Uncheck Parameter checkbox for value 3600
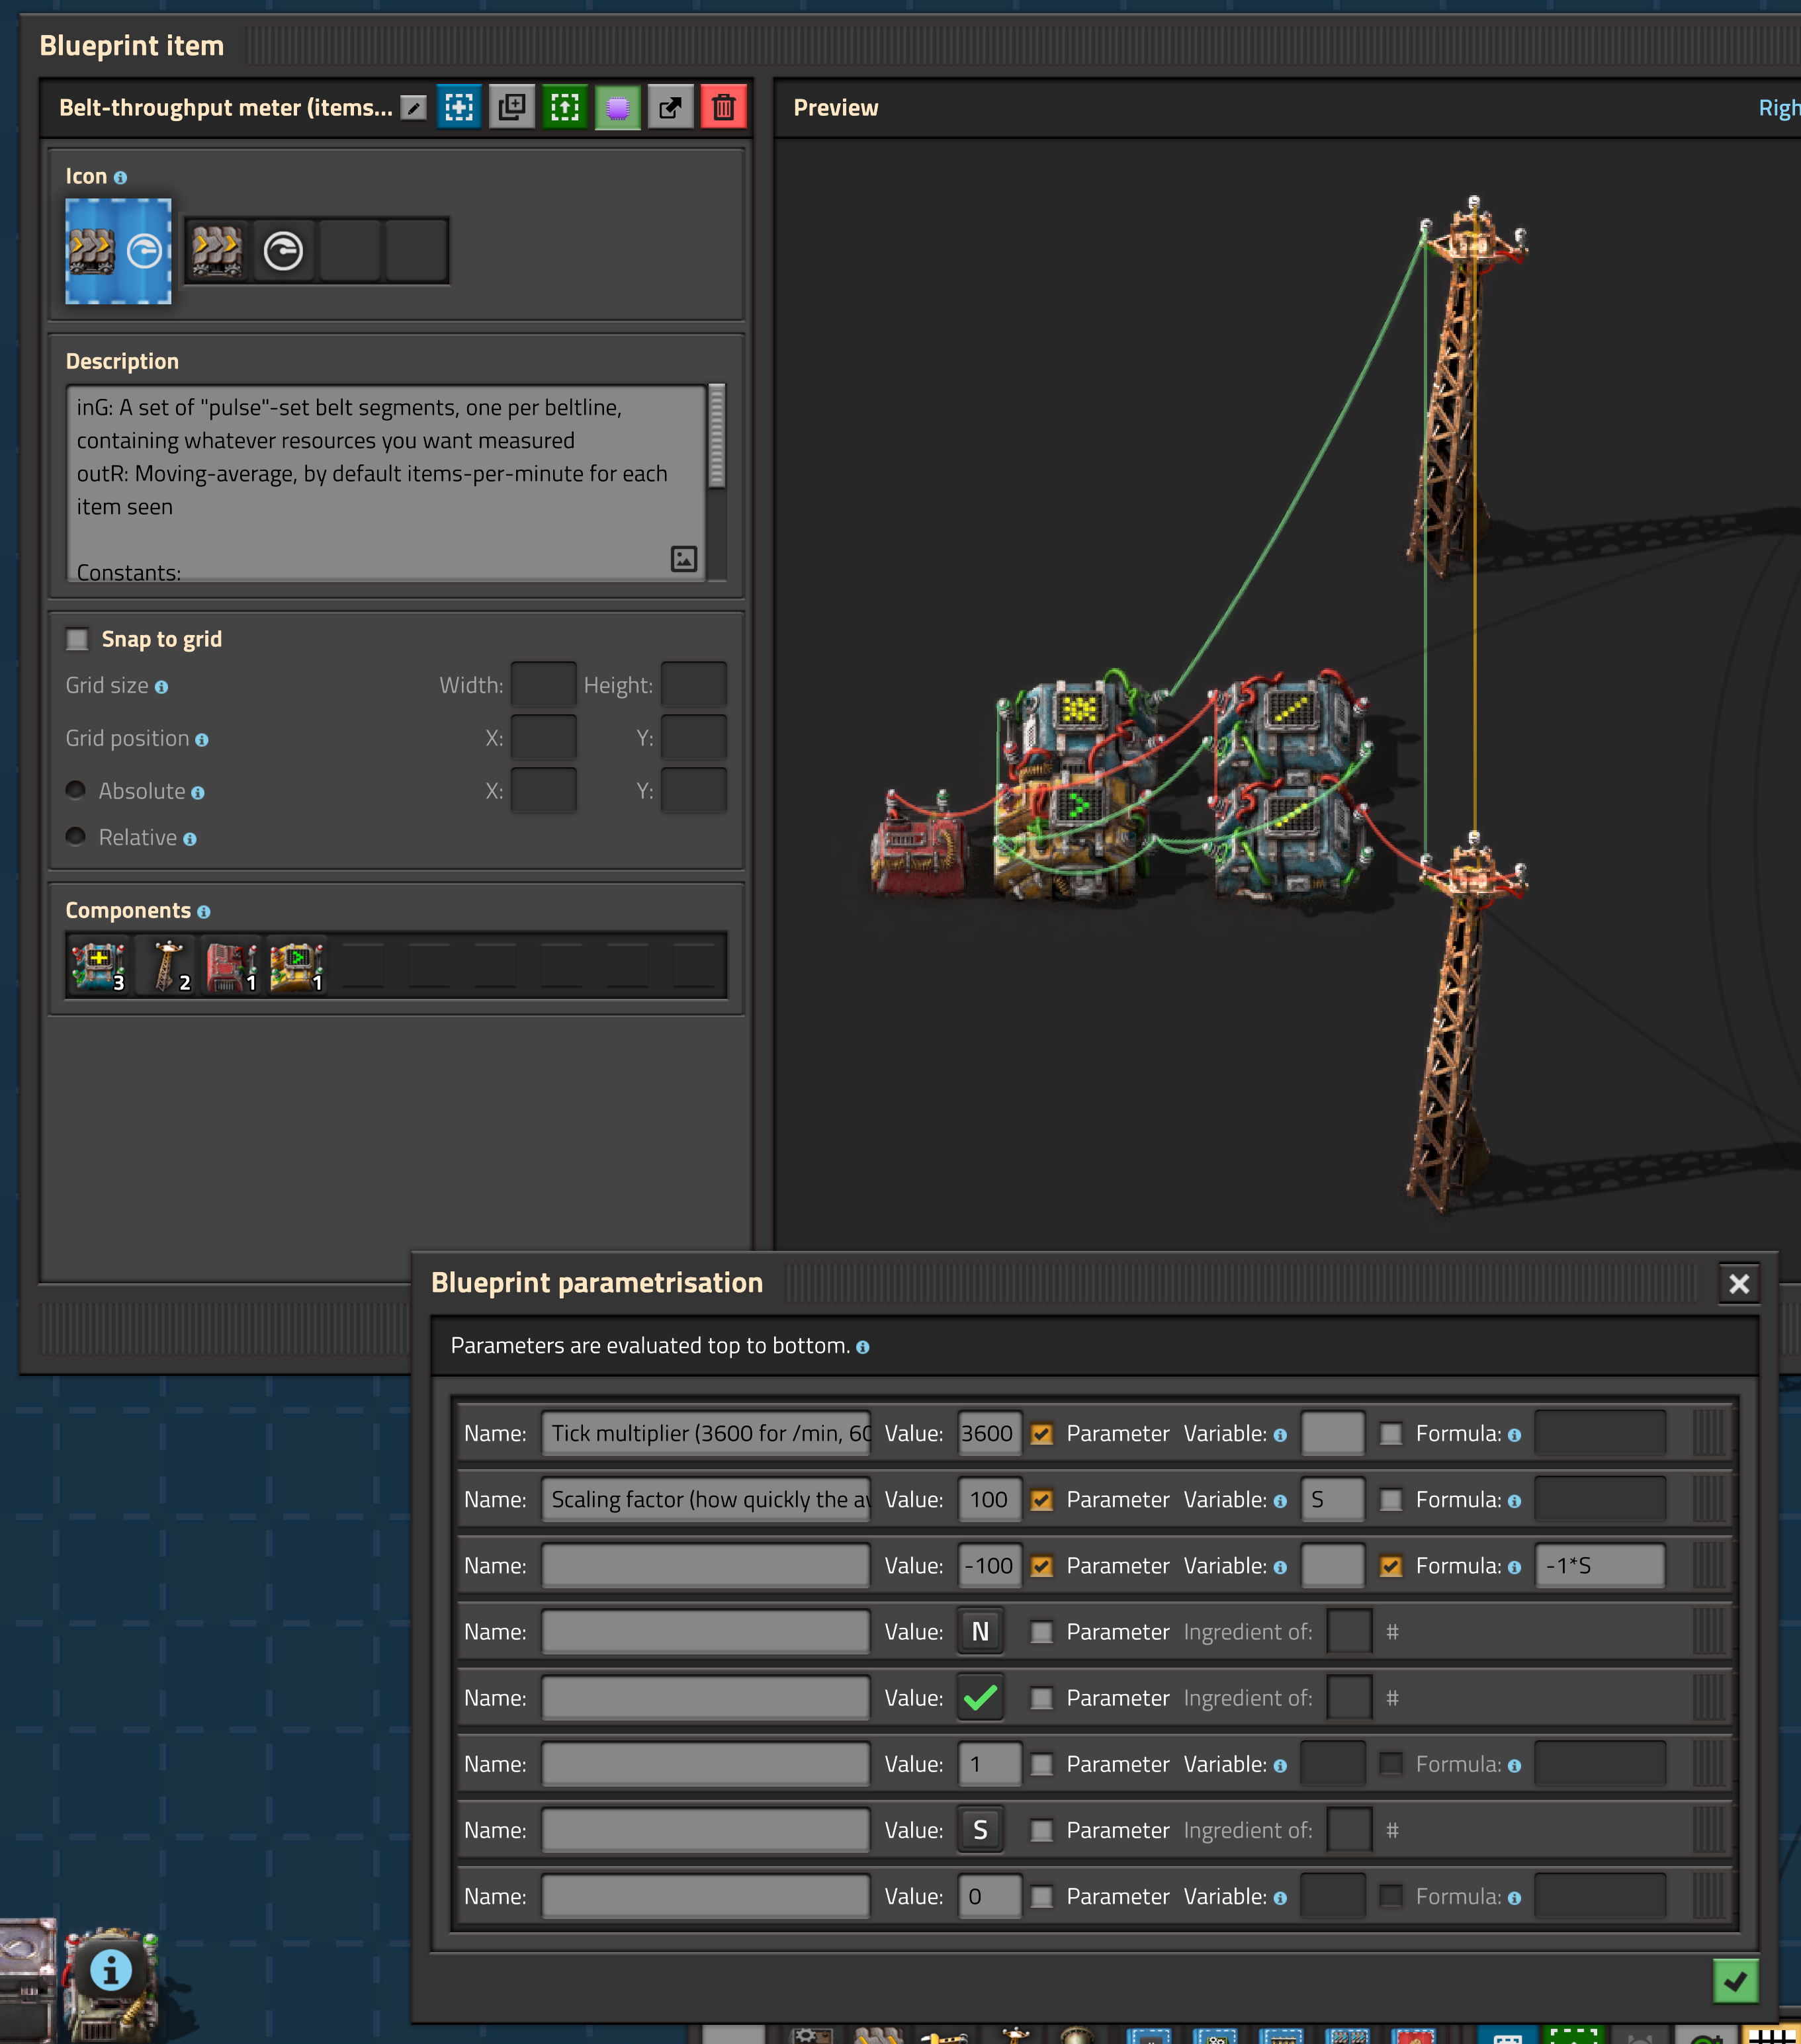This screenshot has width=1801, height=2044. 1041,1434
